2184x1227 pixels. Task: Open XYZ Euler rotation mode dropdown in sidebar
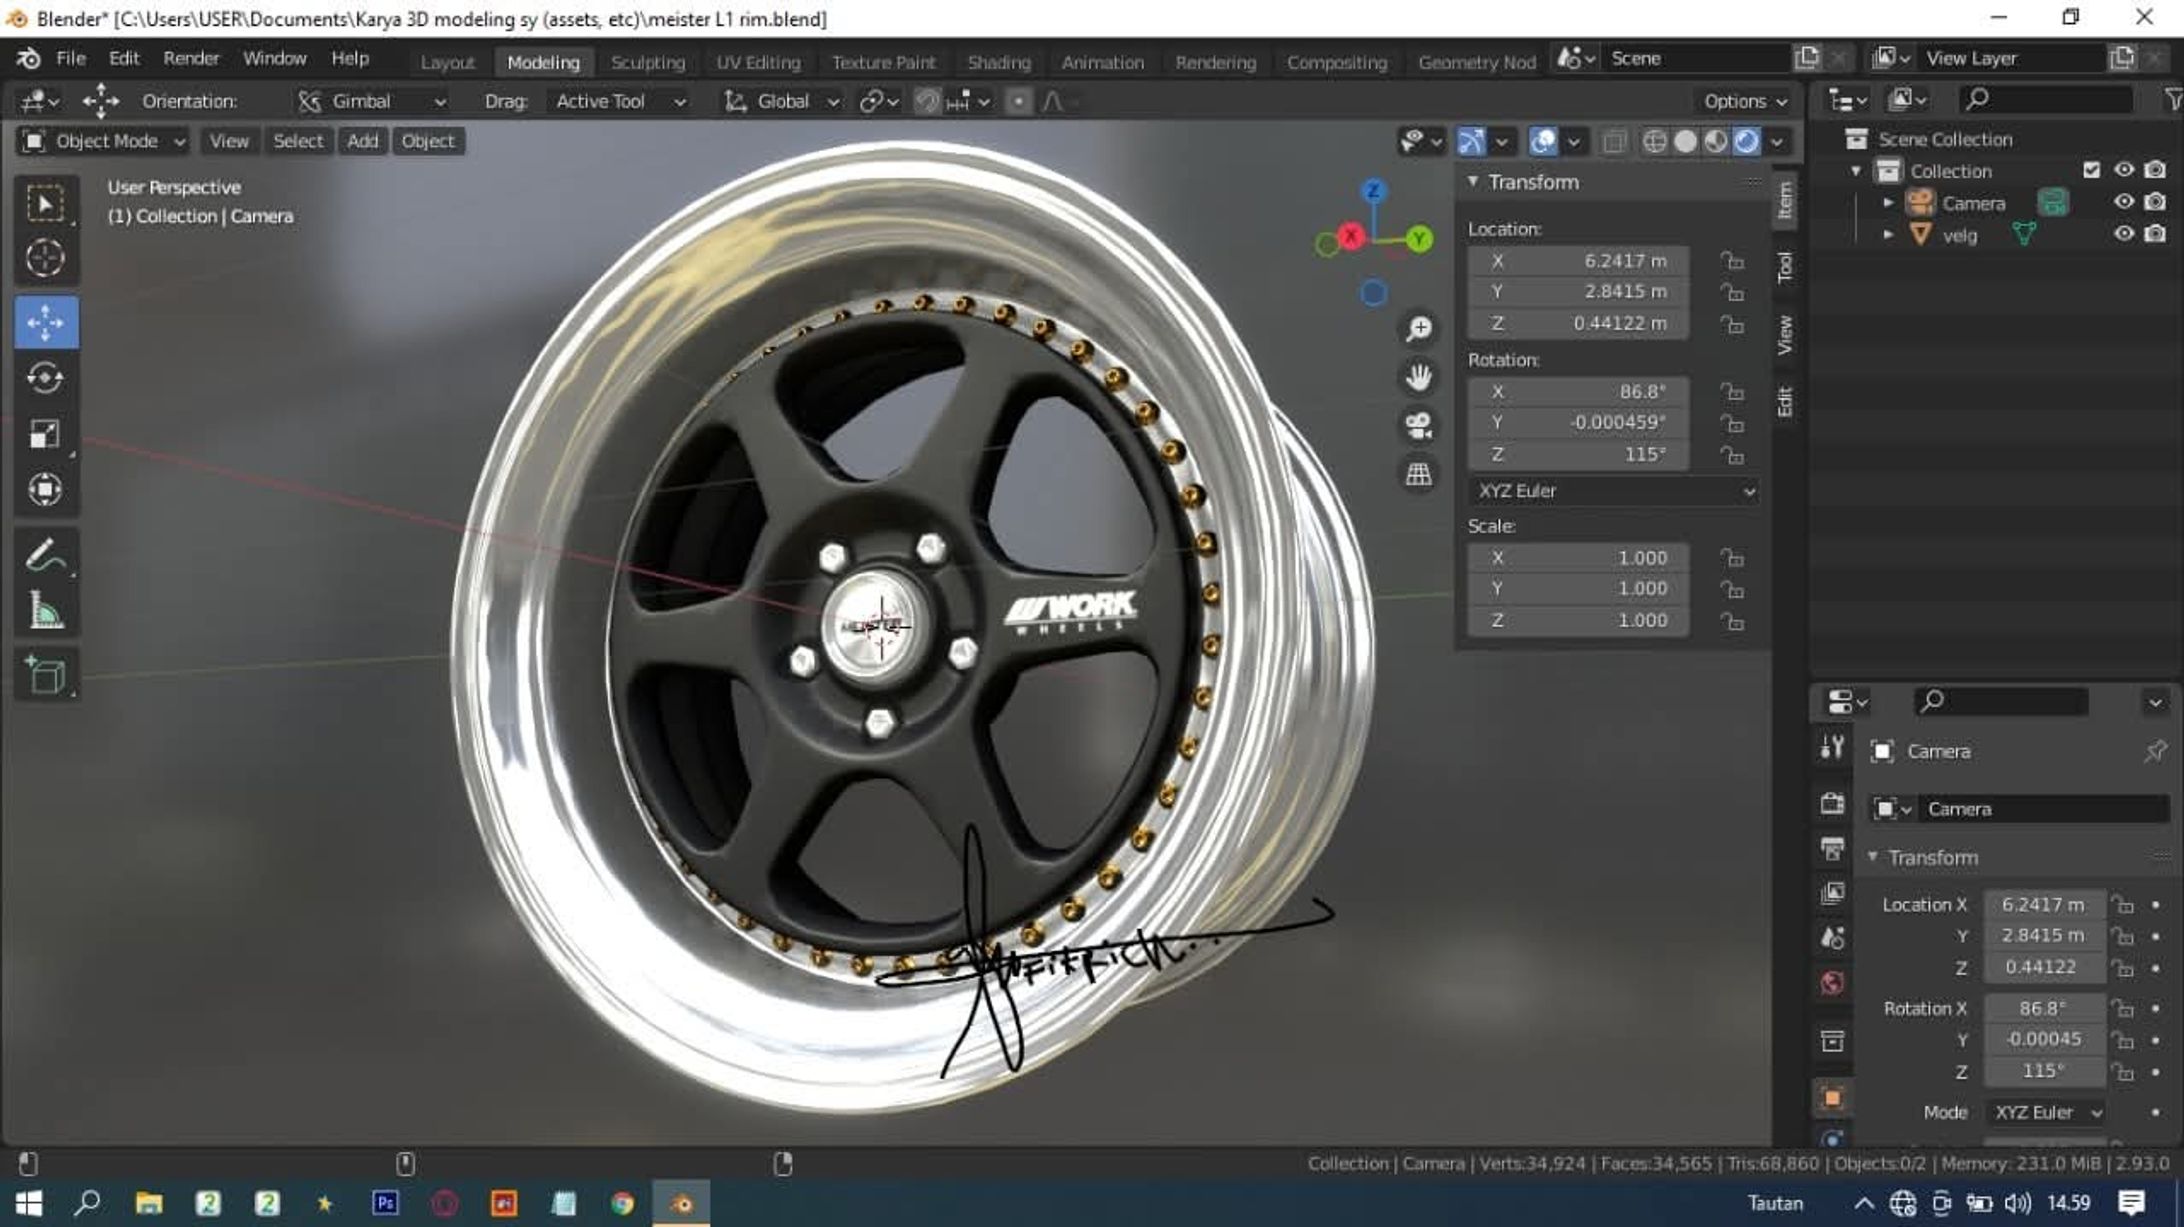click(1613, 491)
